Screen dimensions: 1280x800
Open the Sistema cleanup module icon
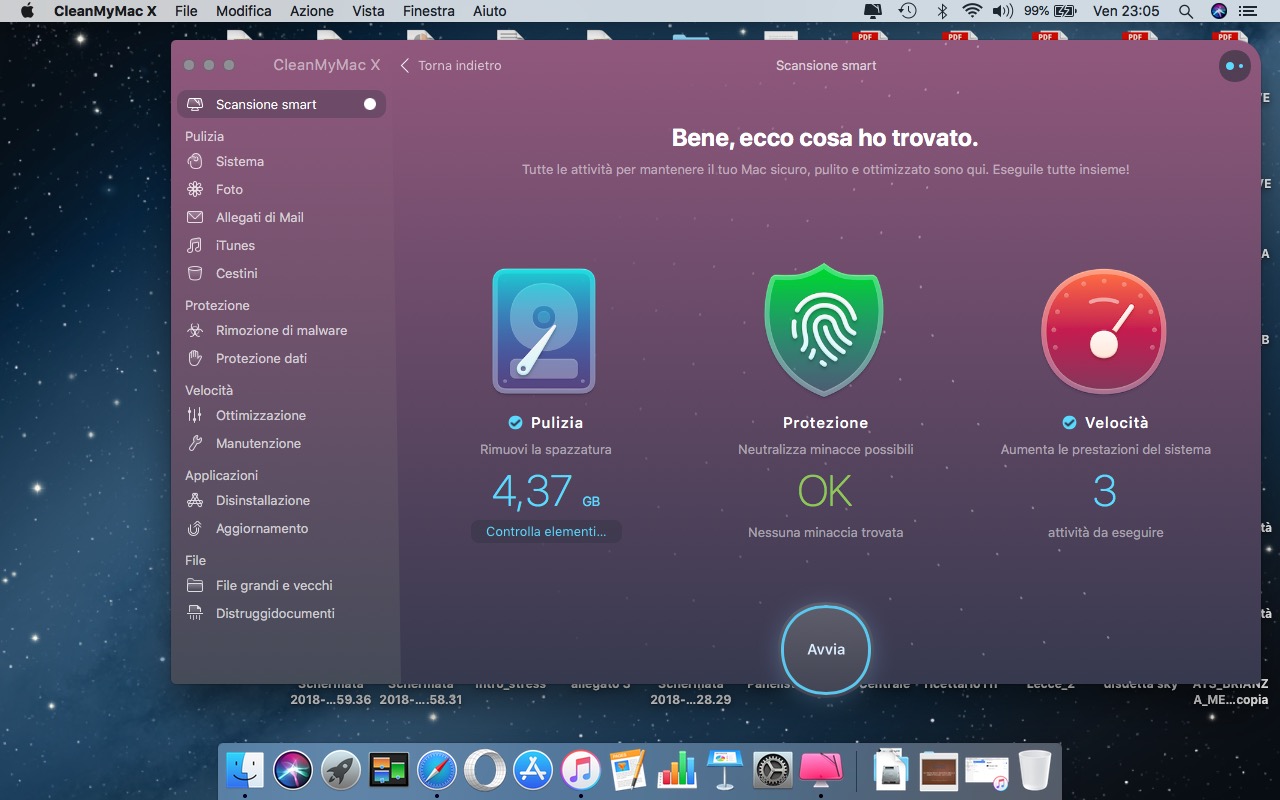click(195, 161)
